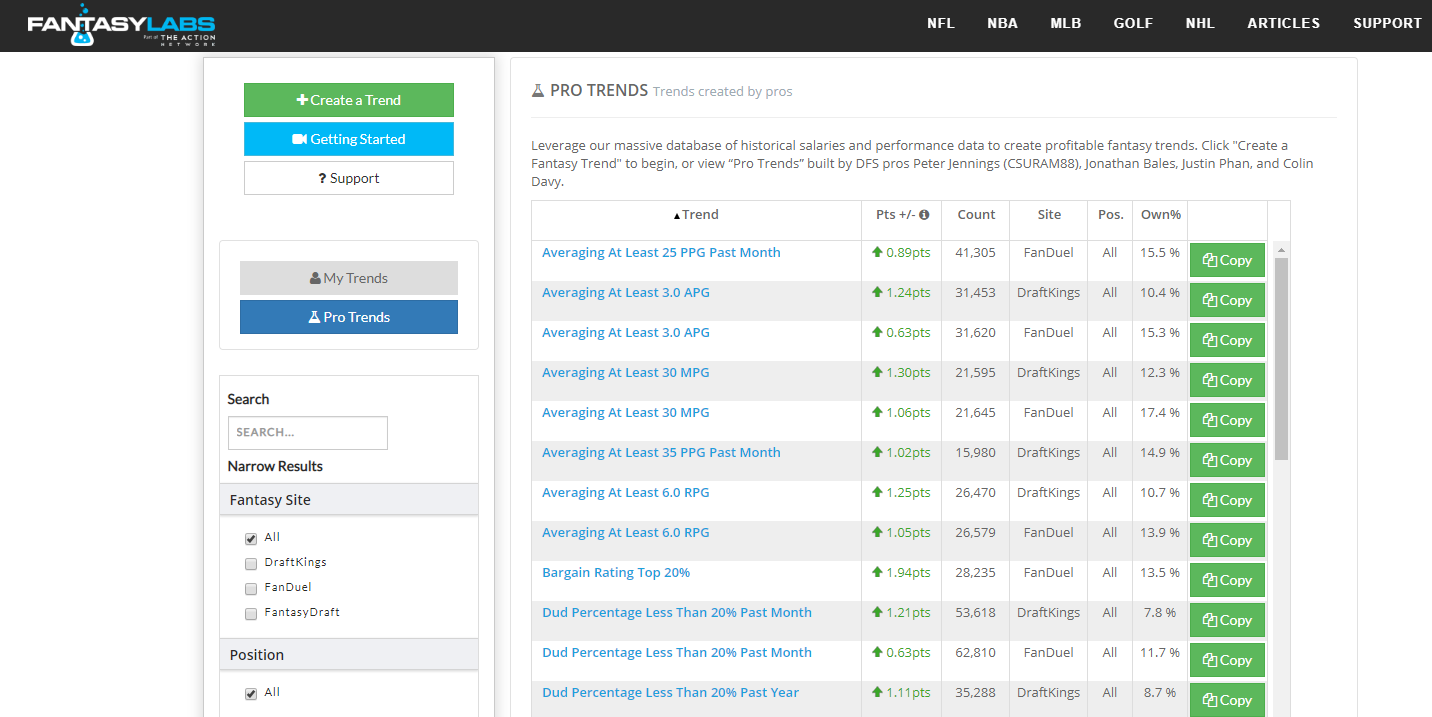Screen dimensions: 1432x717
Task: Copy the DraftKings Dud Percentage Past Month trend
Action: [1227, 620]
